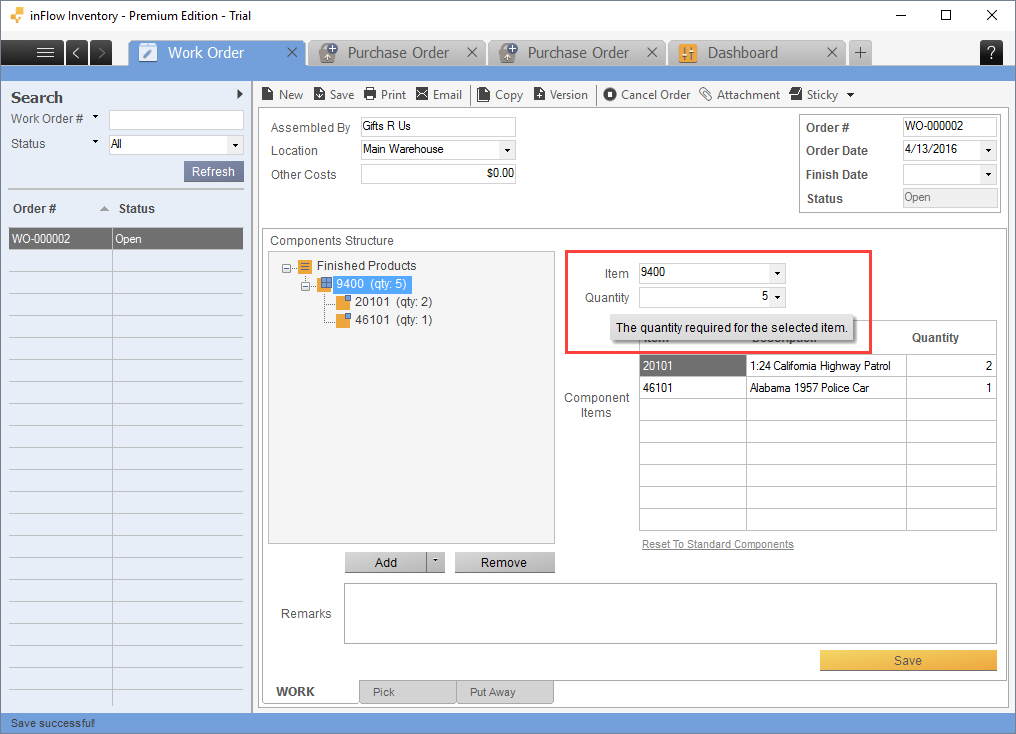The height and width of the screenshot is (734, 1016).
Task: Open Attachment paperclip option
Action: [739, 95]
